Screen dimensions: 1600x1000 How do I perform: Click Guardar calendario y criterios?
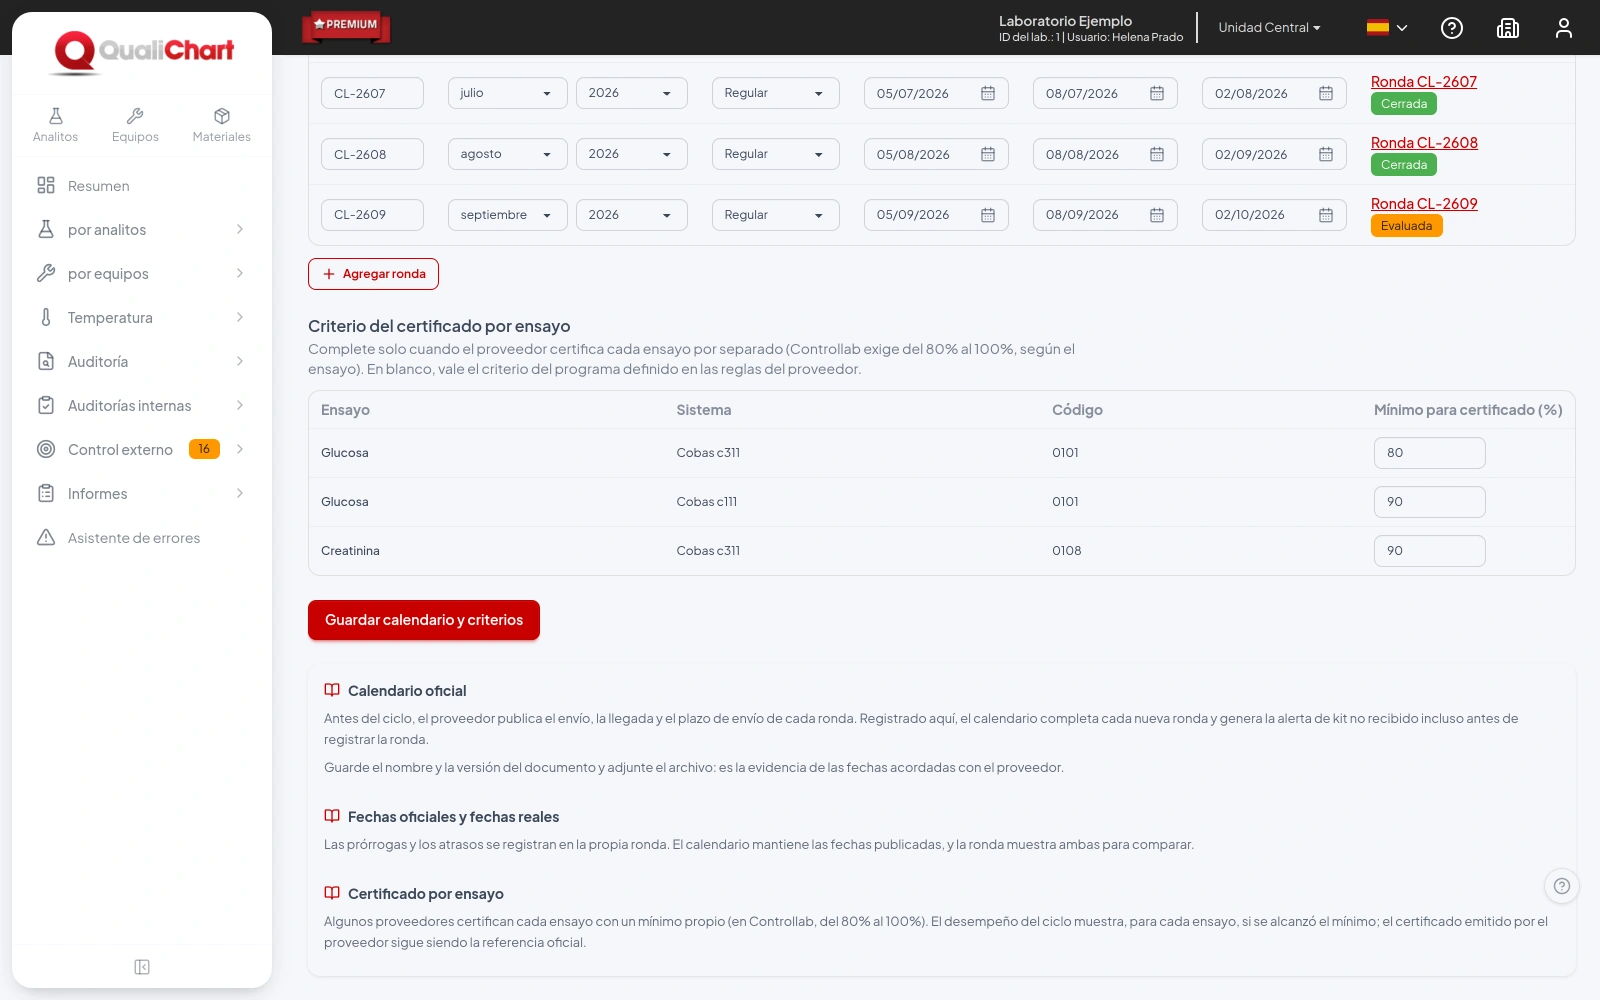pos(424,620)
